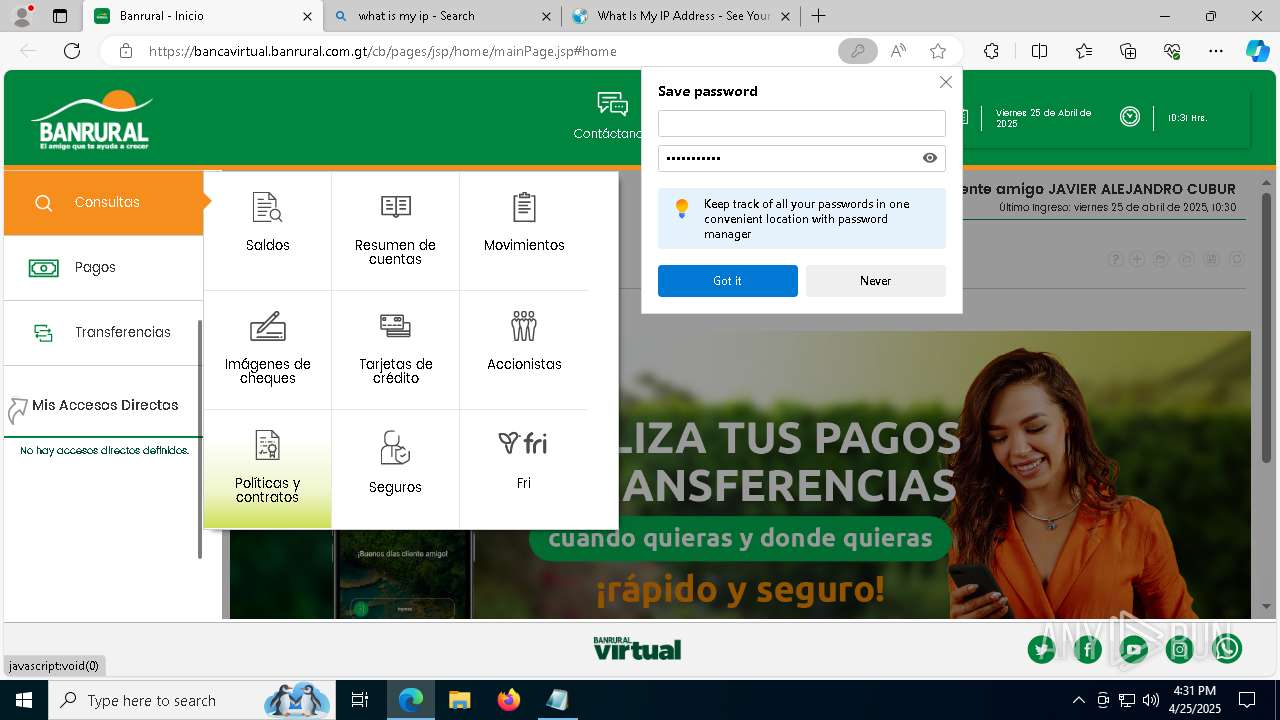Screen dimensions: 1280x720
Task: Refresh the page
Action: click(x=72, y=51)
